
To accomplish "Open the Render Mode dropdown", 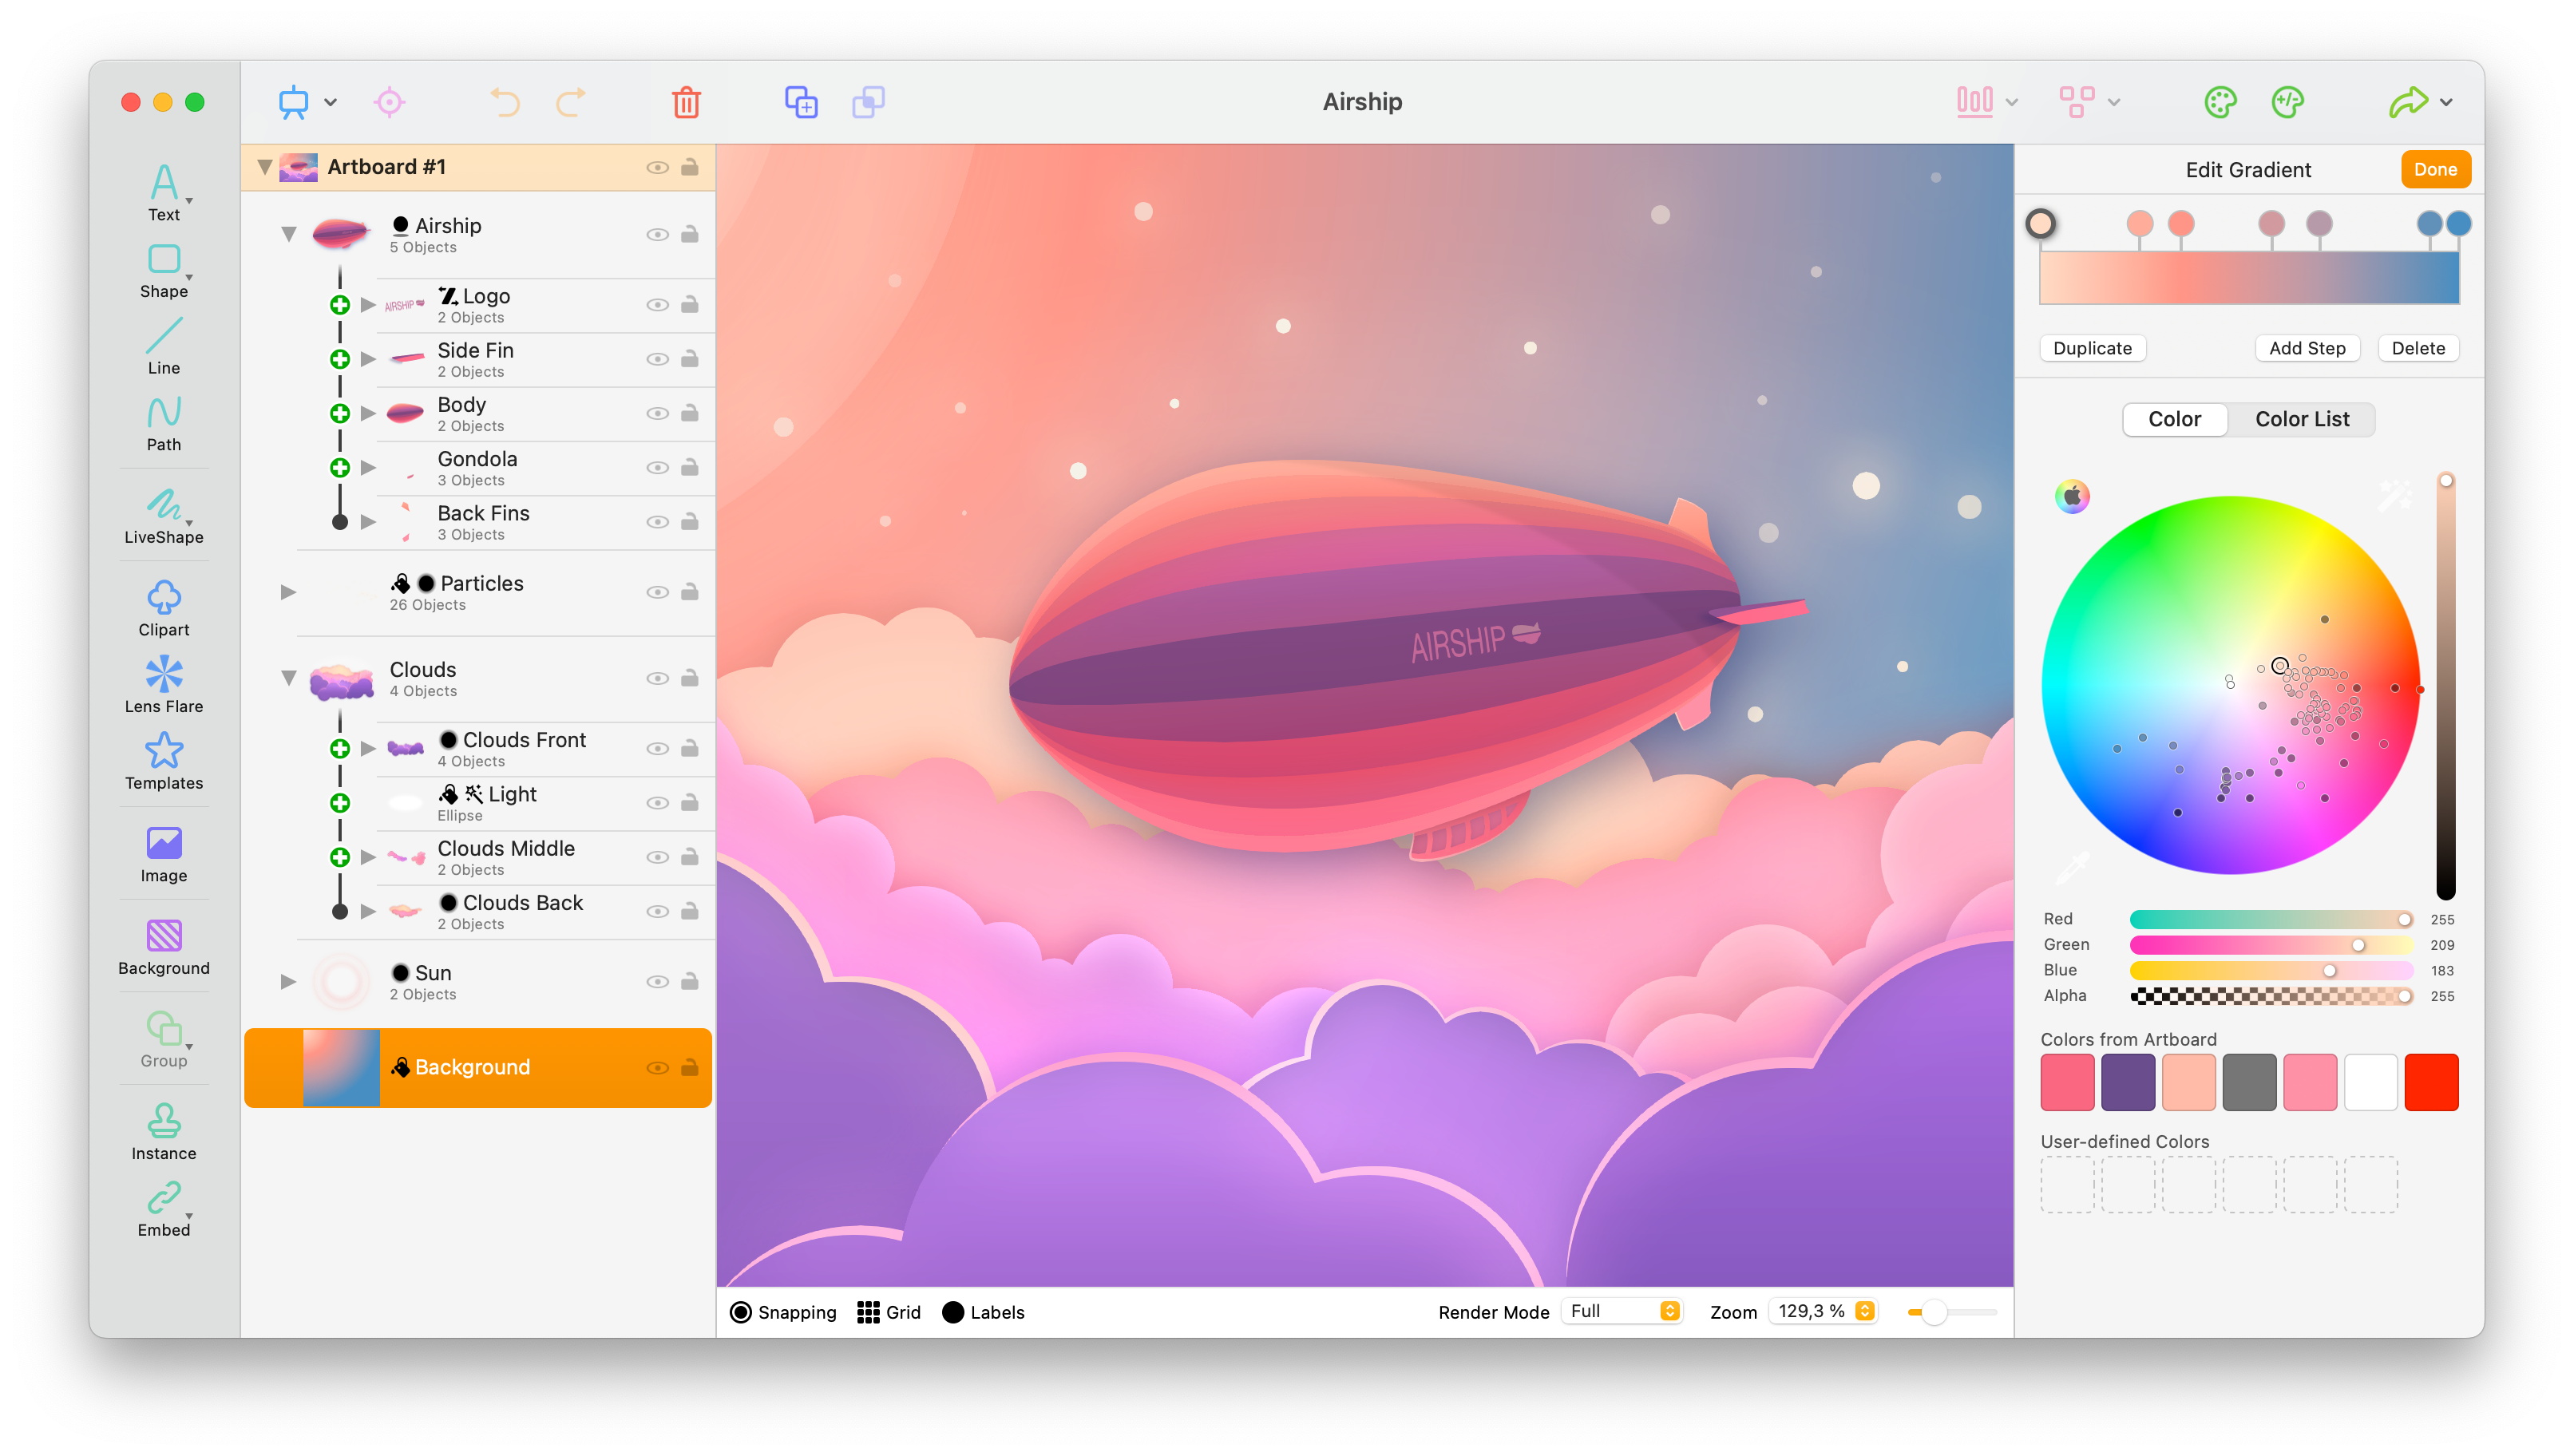I will (1622, 1312).
